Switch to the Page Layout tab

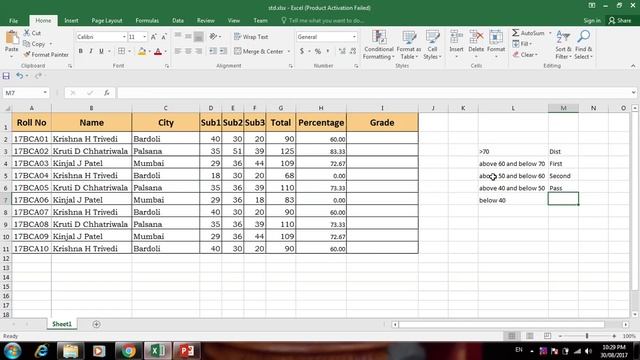tap(107, 20)
